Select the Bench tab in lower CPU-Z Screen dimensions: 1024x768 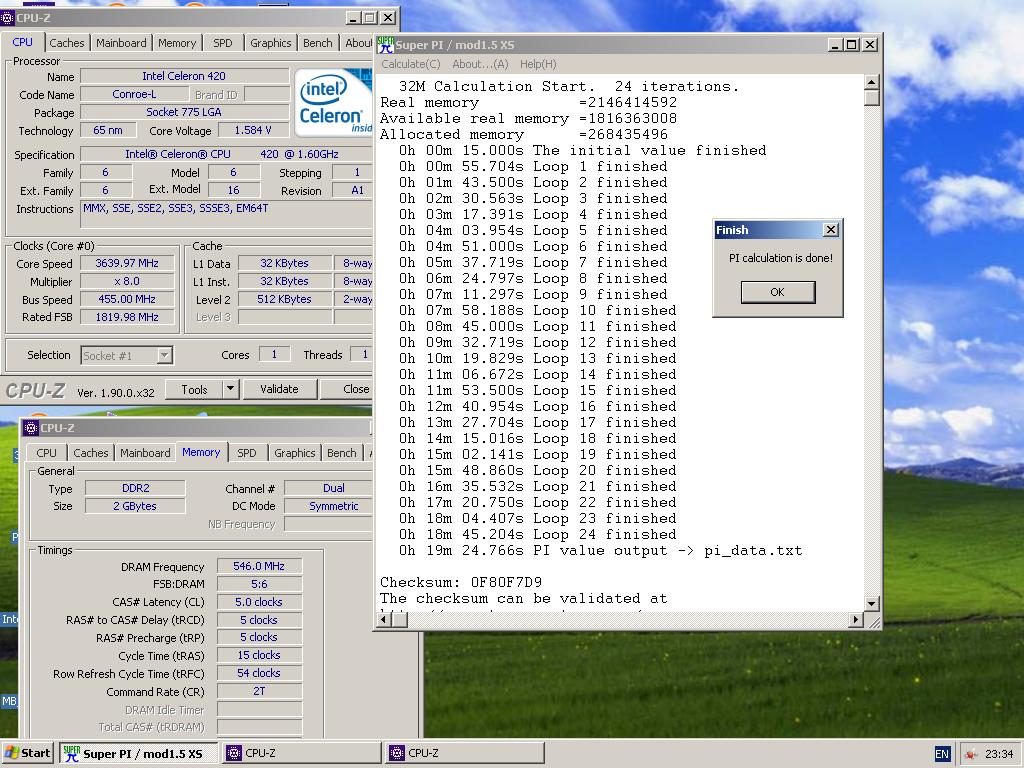pos(342,453)
